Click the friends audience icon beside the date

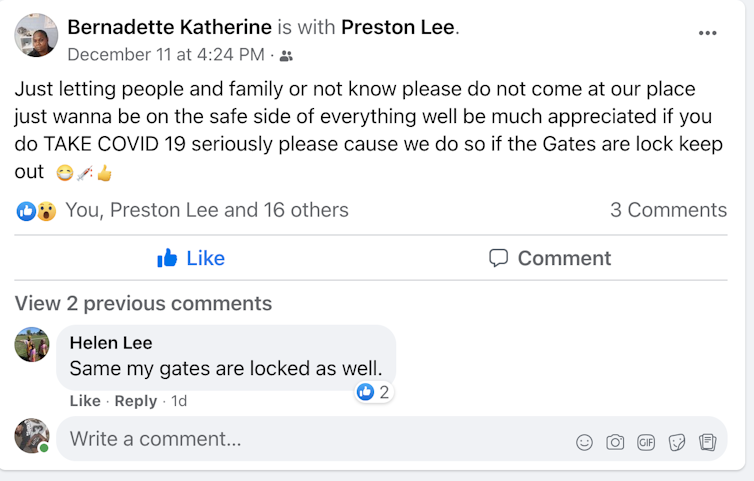pos(287,56)
